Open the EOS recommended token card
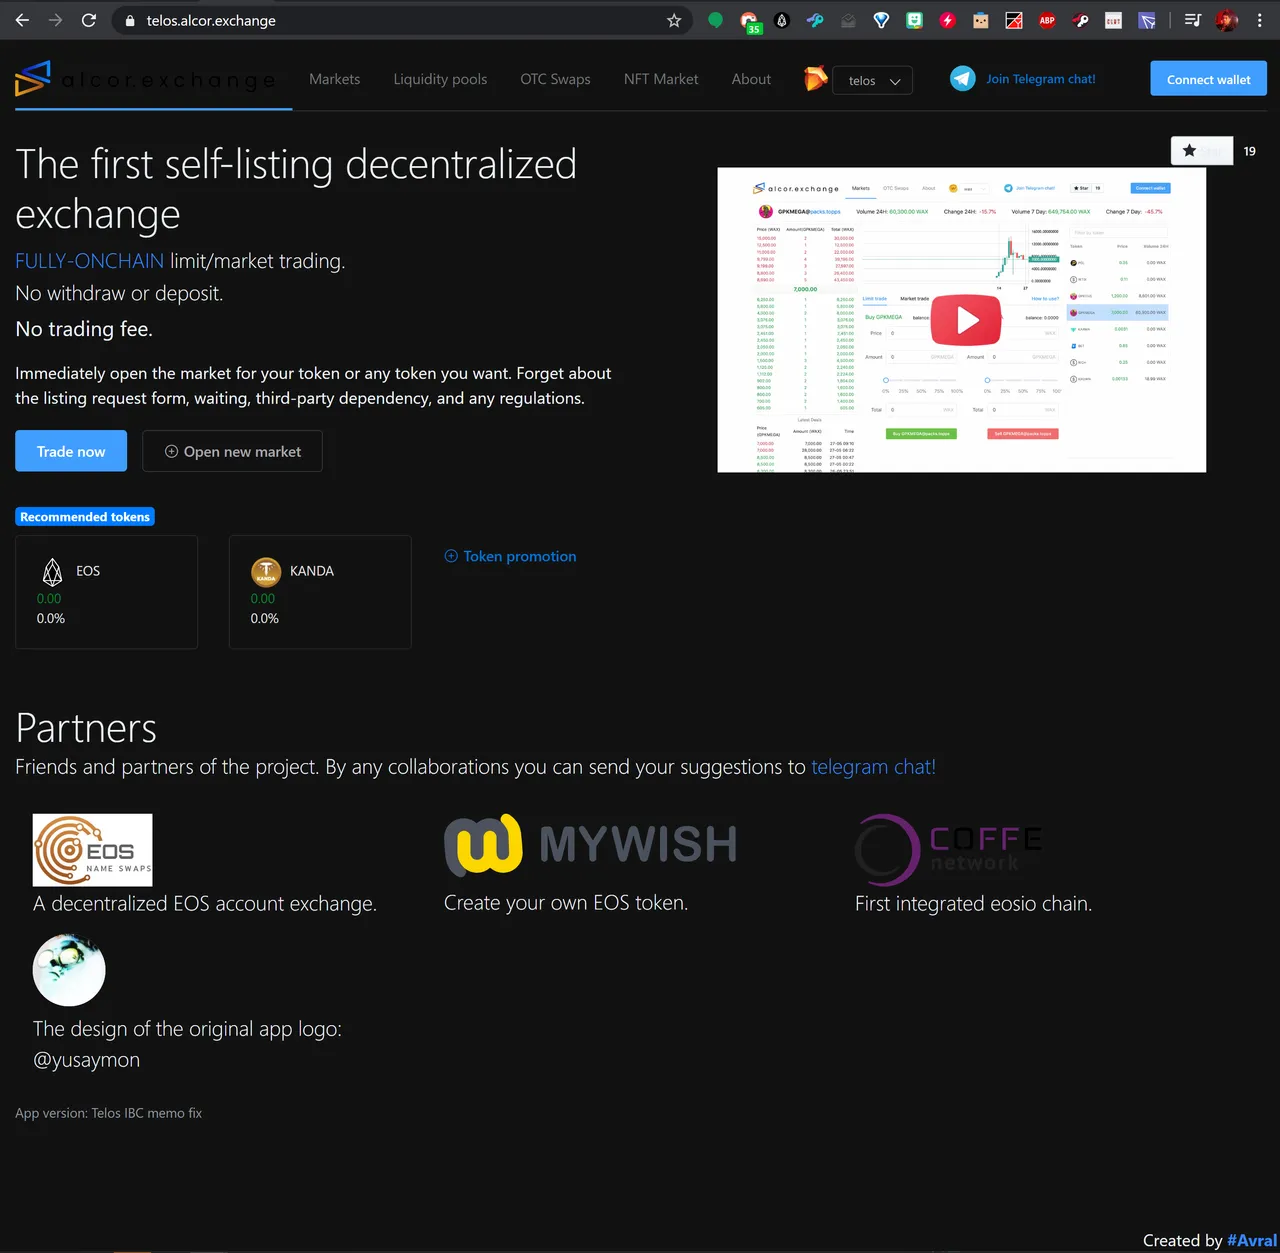Screen dimensions: 1280x1253 tap(106, 592)
